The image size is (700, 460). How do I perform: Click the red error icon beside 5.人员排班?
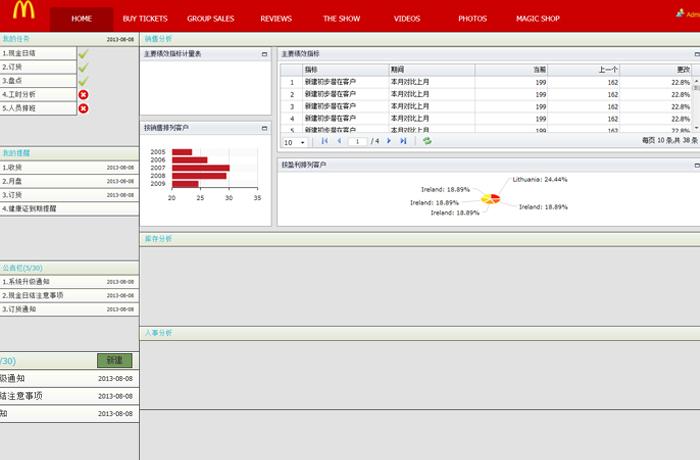[83, 108]
